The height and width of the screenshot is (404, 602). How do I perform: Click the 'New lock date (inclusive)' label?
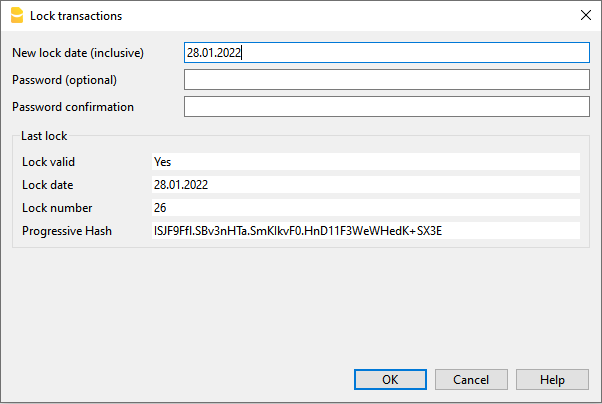79,53
